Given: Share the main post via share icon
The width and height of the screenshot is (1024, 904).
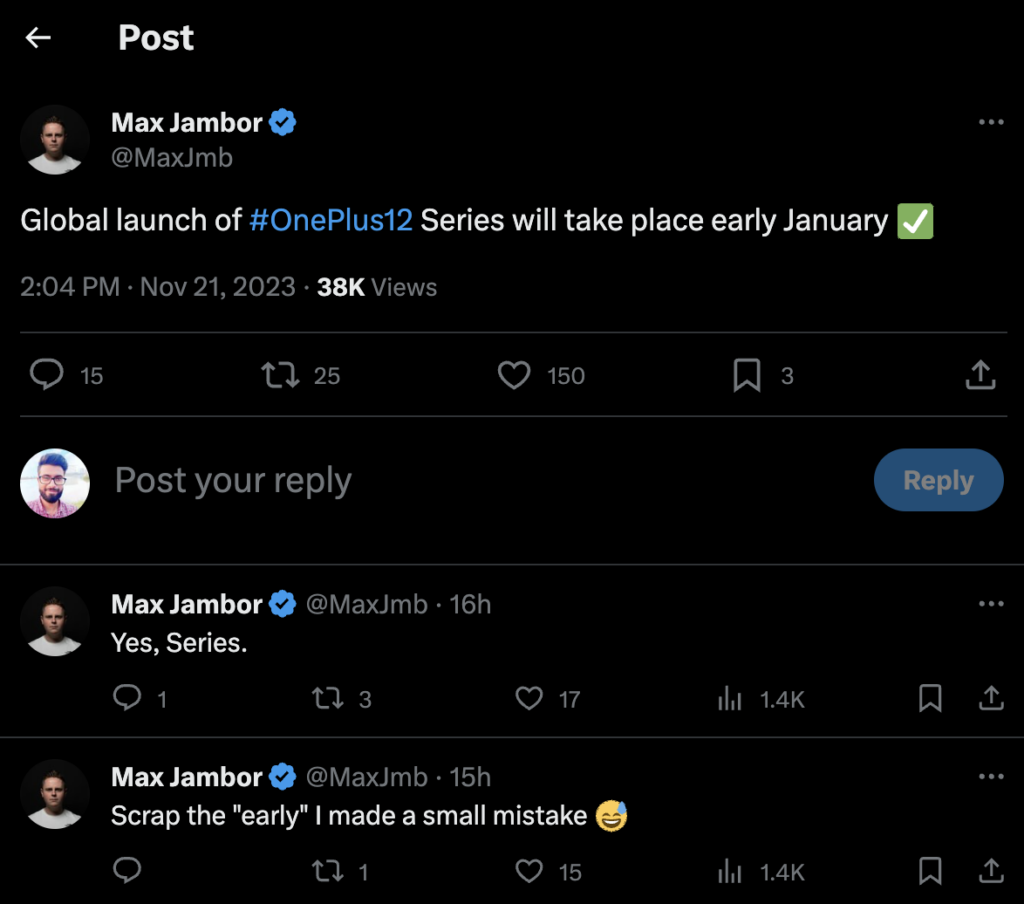Looking at the screenshot, I should [980, 375].
